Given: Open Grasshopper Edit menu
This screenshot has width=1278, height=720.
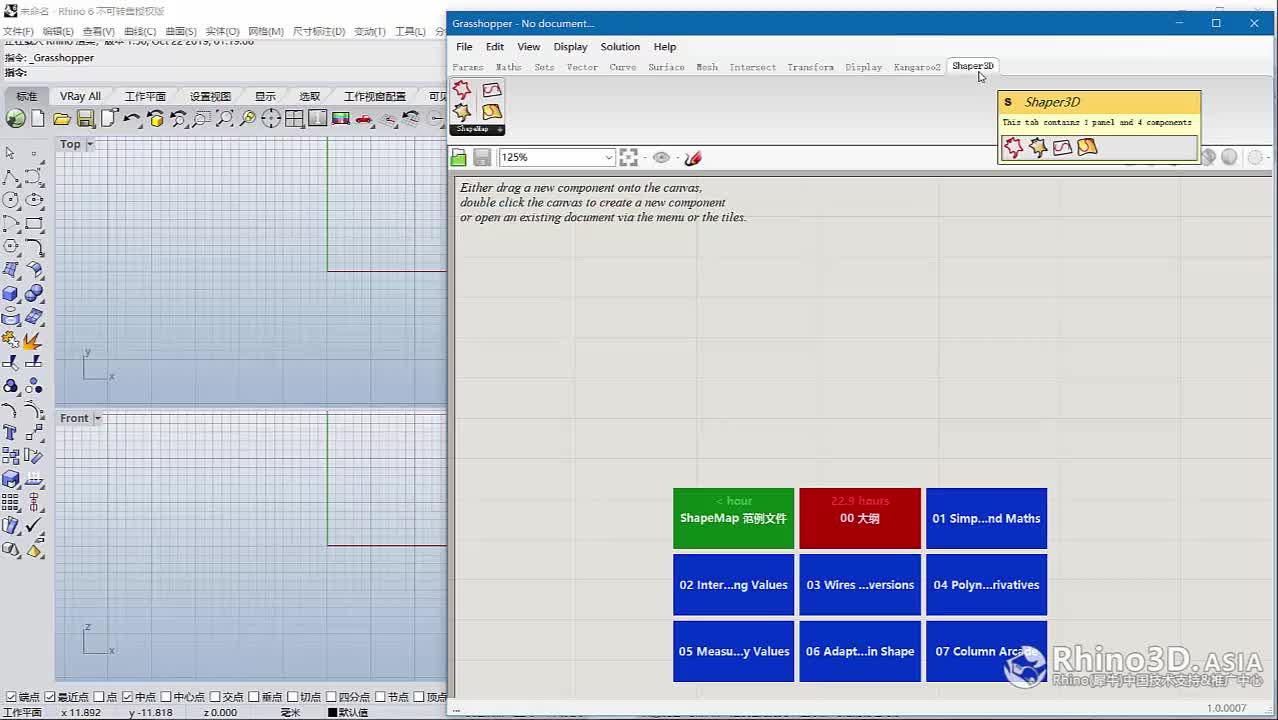Looking at the screenshot, I should point(495,47).
